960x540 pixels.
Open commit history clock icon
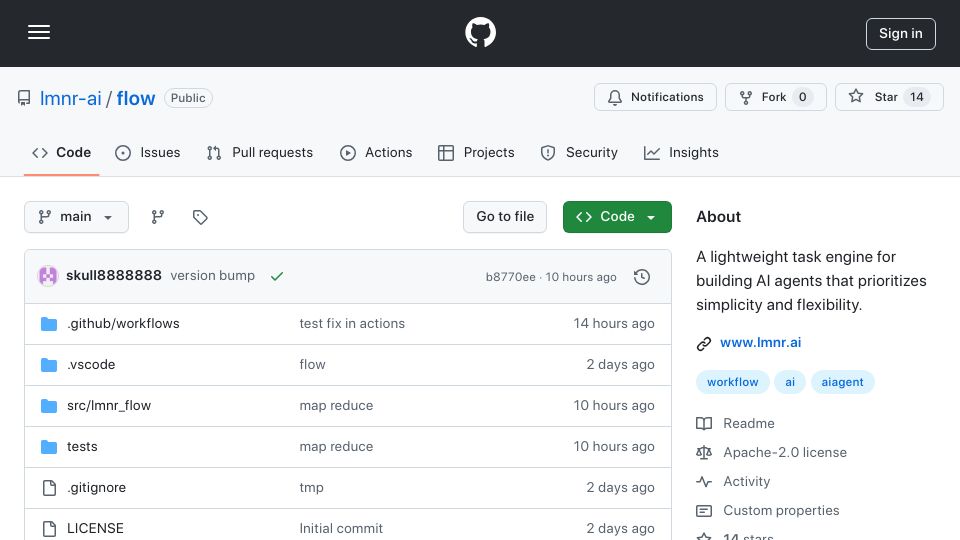[642, 277]
